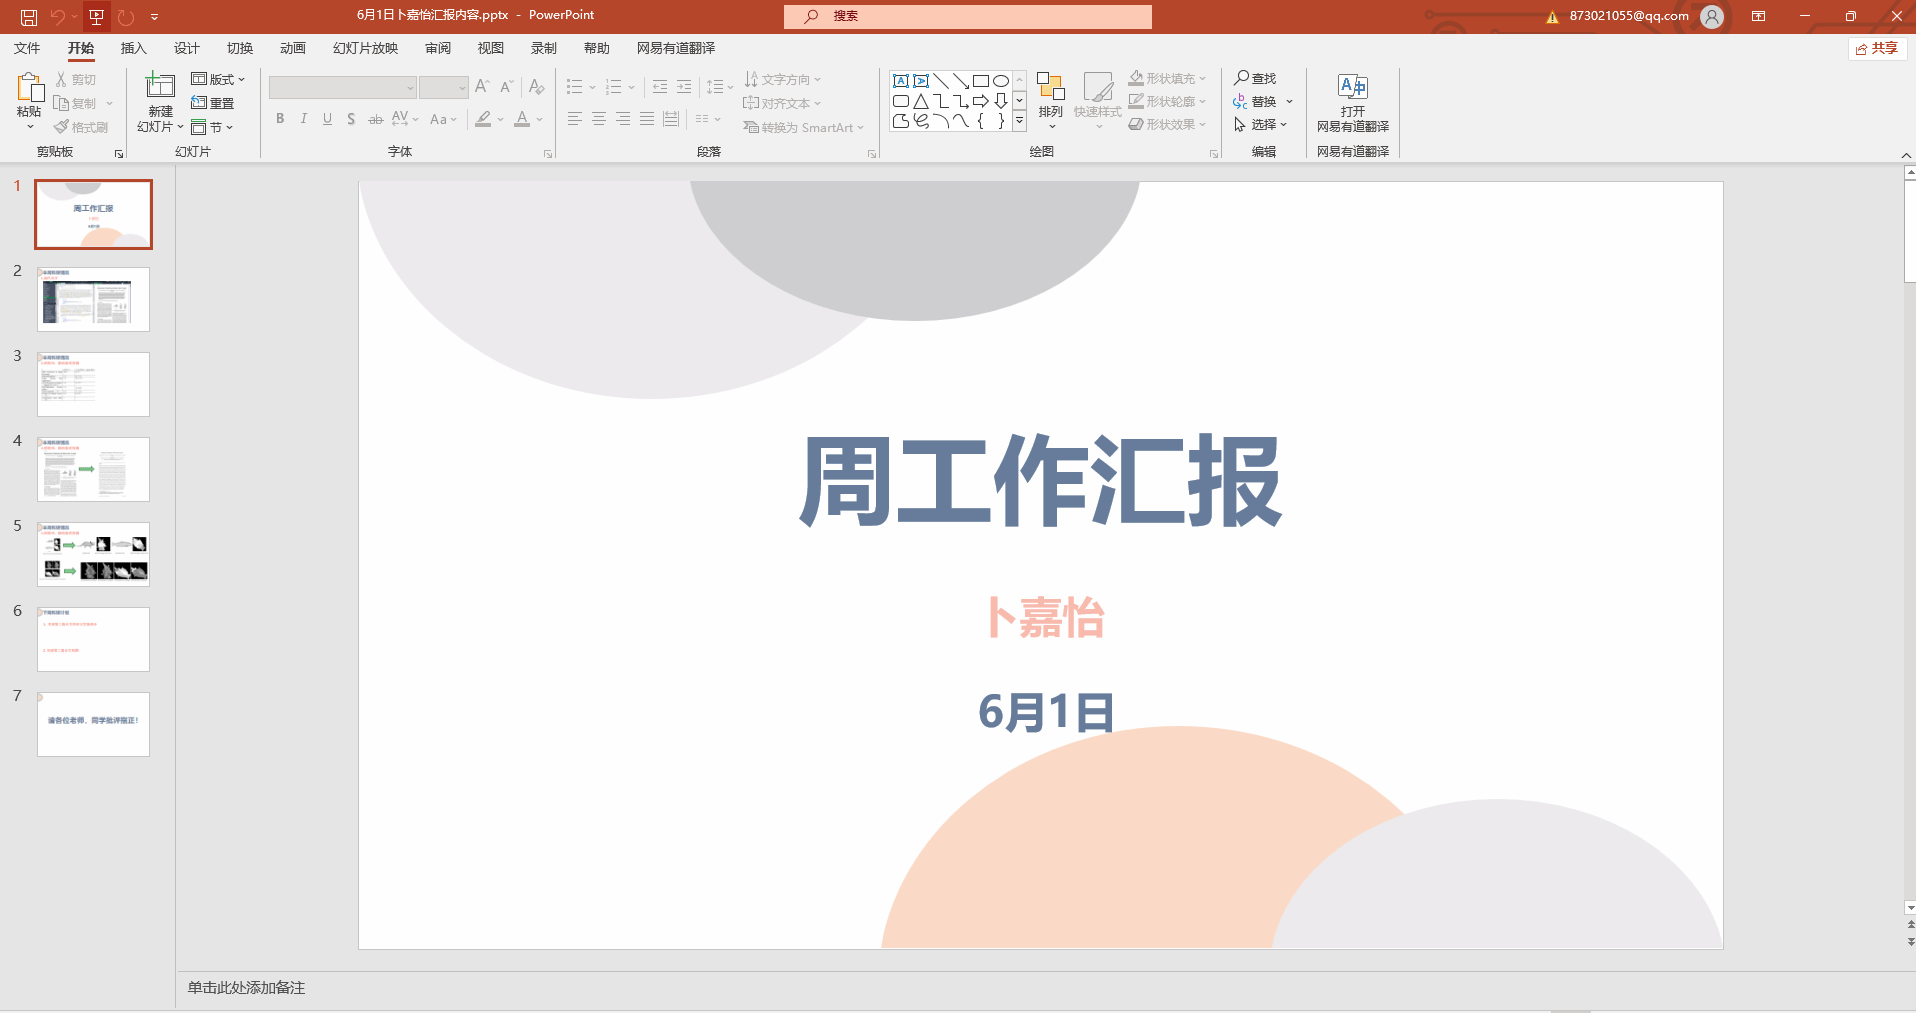This screenshot has height=1013, width=1916.
Task: Open Youdao translate (打开网易有道翻译) icon
Action: (1353, 86)
